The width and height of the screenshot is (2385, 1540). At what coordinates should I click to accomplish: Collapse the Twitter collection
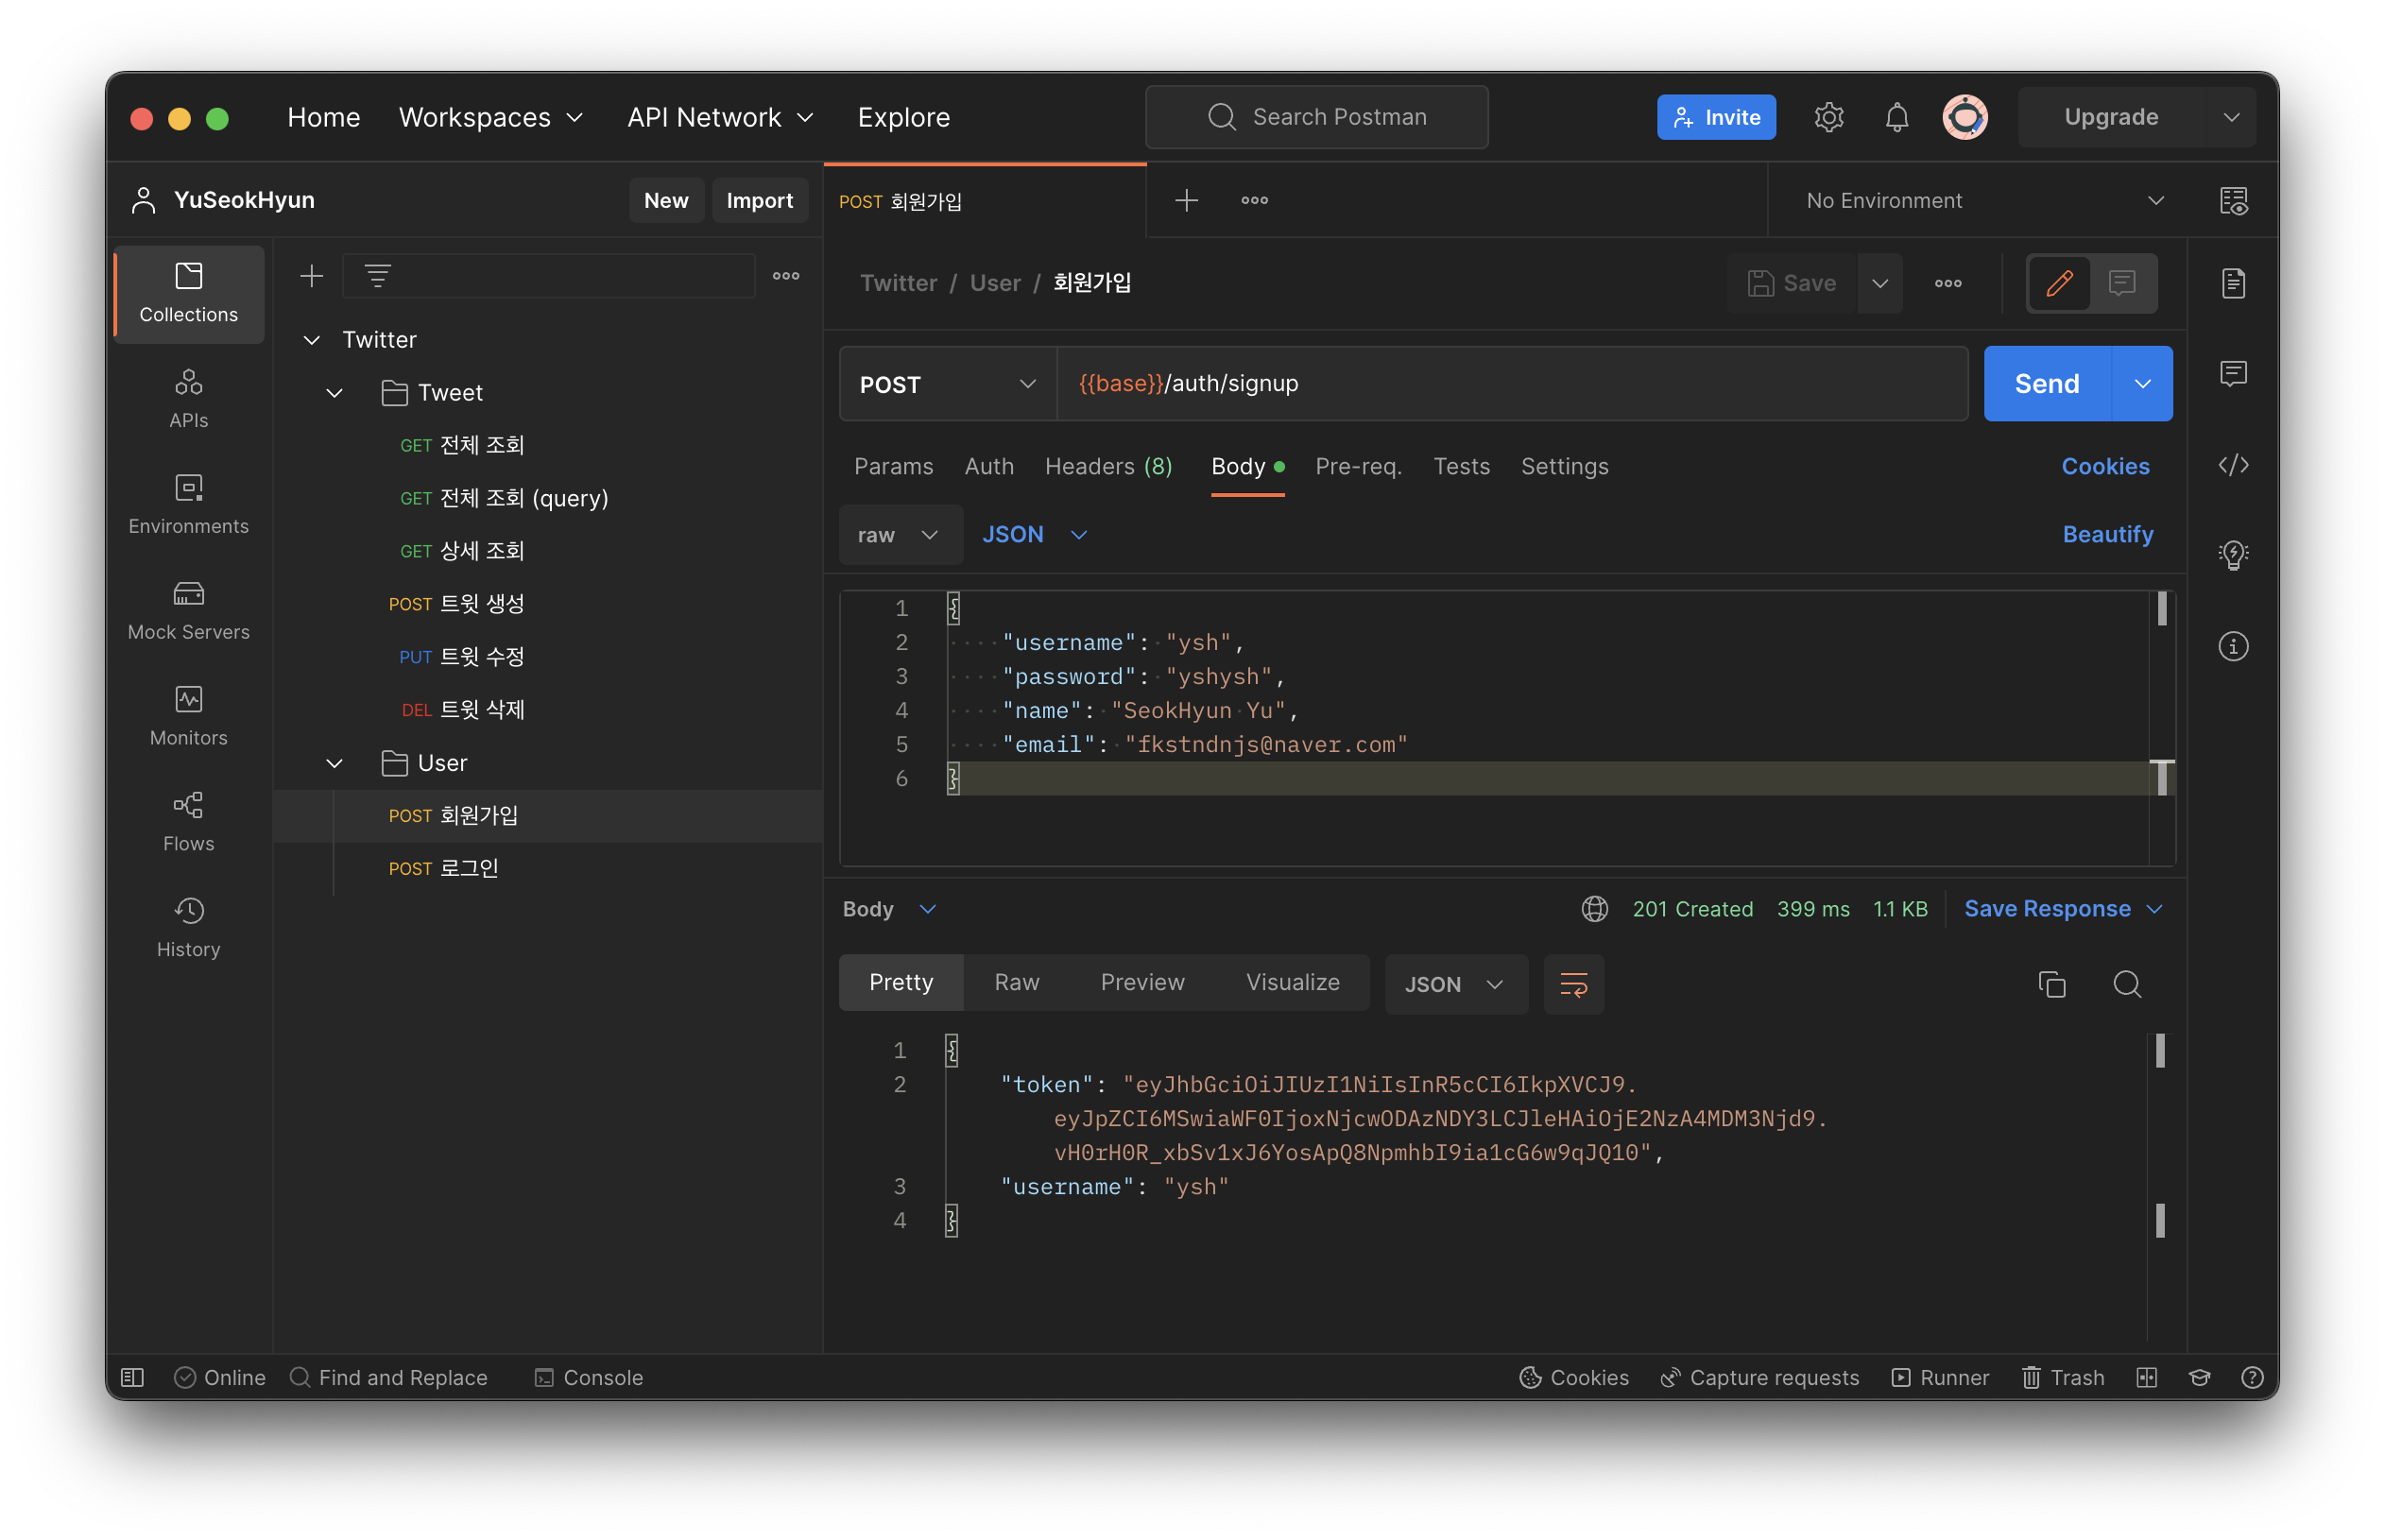pos(311,340)
